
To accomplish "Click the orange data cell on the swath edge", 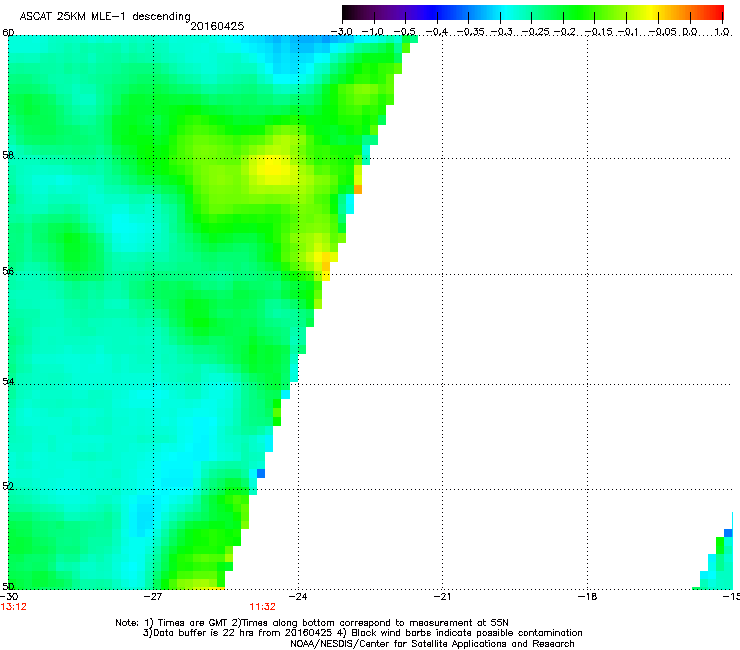I will (358, 189).
